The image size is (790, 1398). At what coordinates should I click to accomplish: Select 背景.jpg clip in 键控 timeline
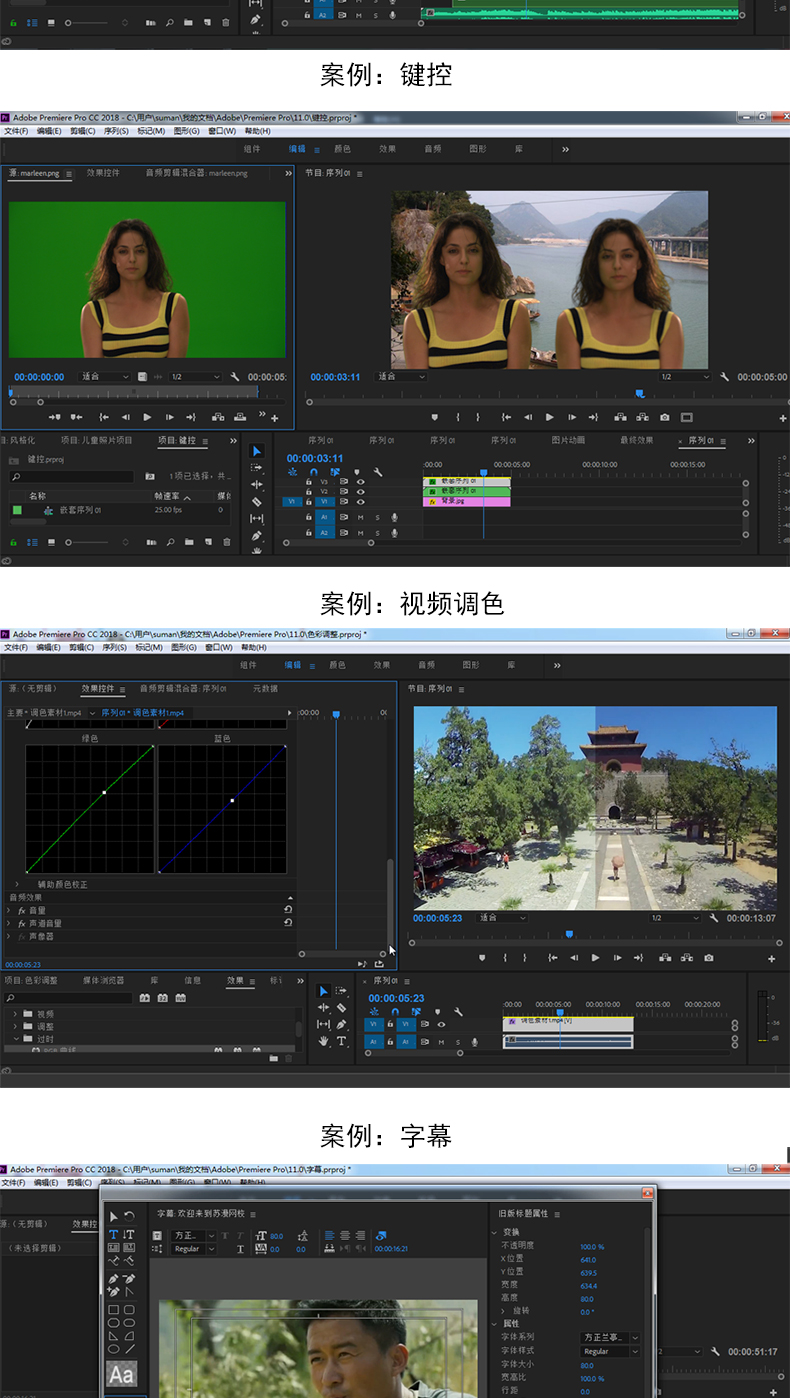466,501
